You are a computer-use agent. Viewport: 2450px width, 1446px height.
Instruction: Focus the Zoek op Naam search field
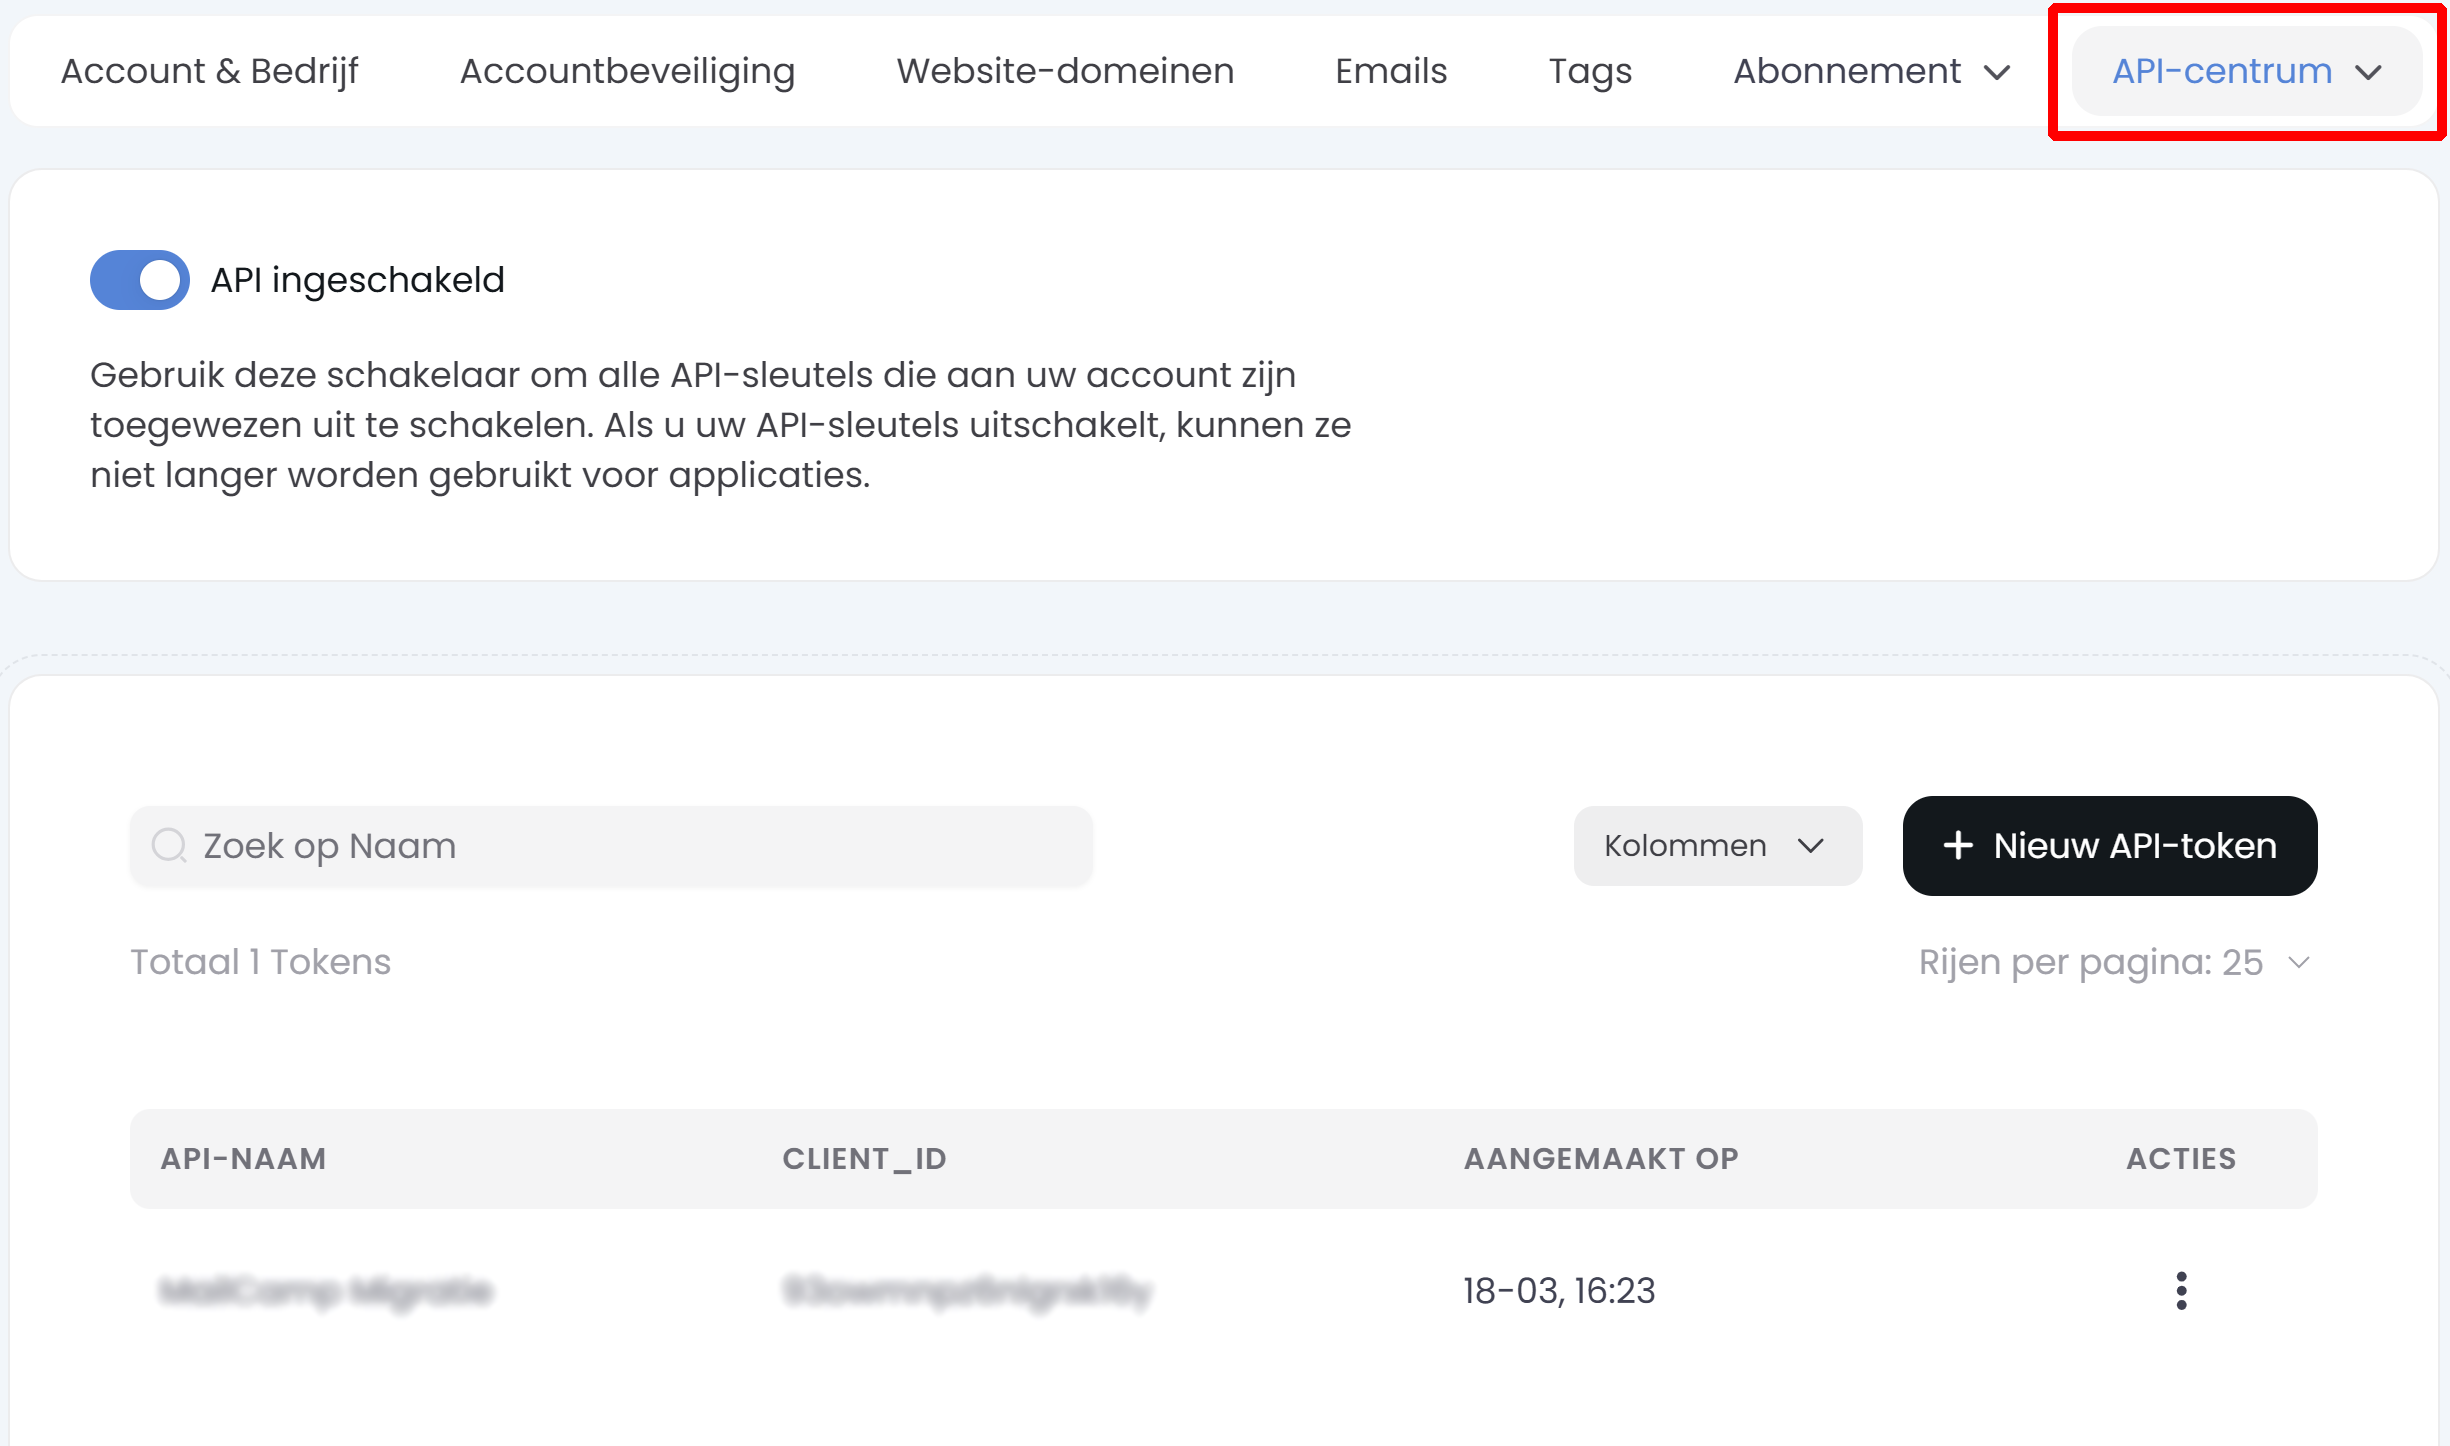coord(640,846)
